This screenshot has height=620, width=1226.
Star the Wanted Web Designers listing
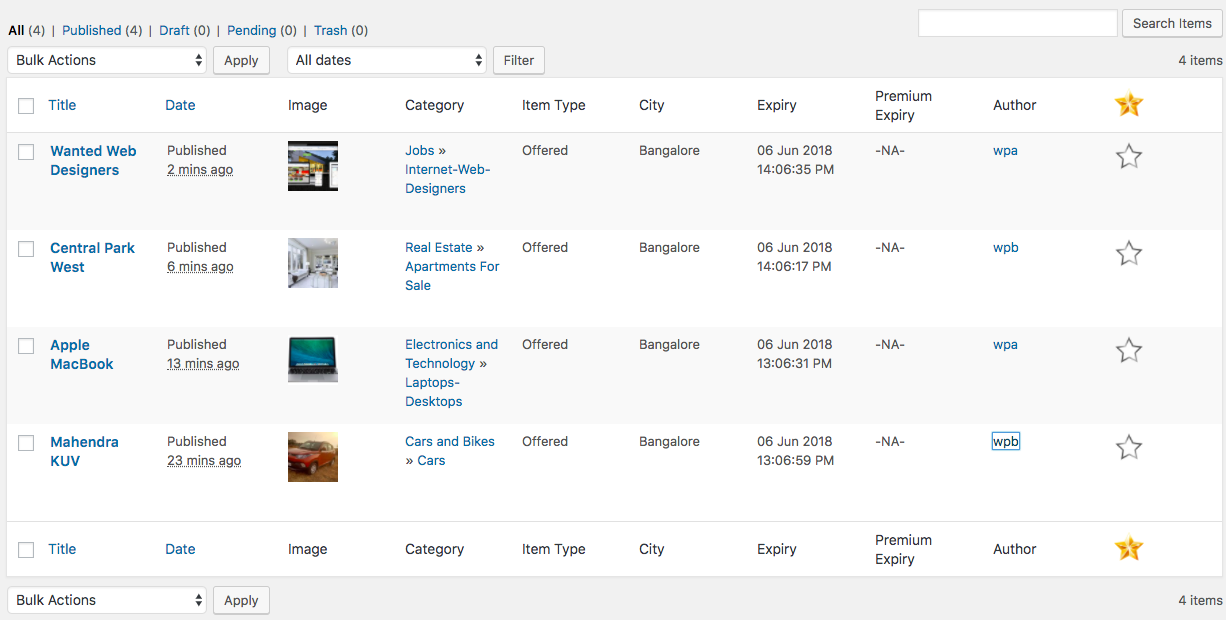(1128, 156)
